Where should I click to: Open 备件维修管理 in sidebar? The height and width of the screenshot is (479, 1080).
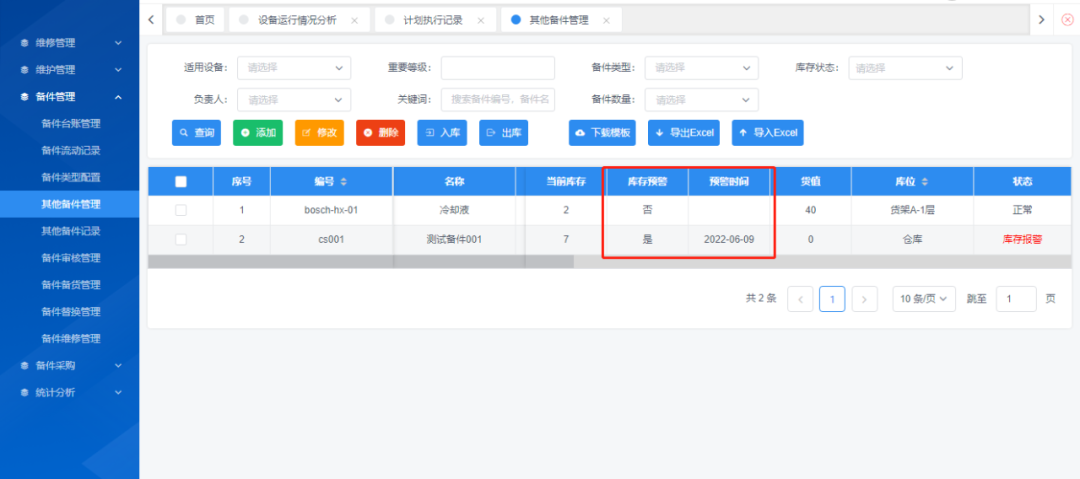(70, 338)
